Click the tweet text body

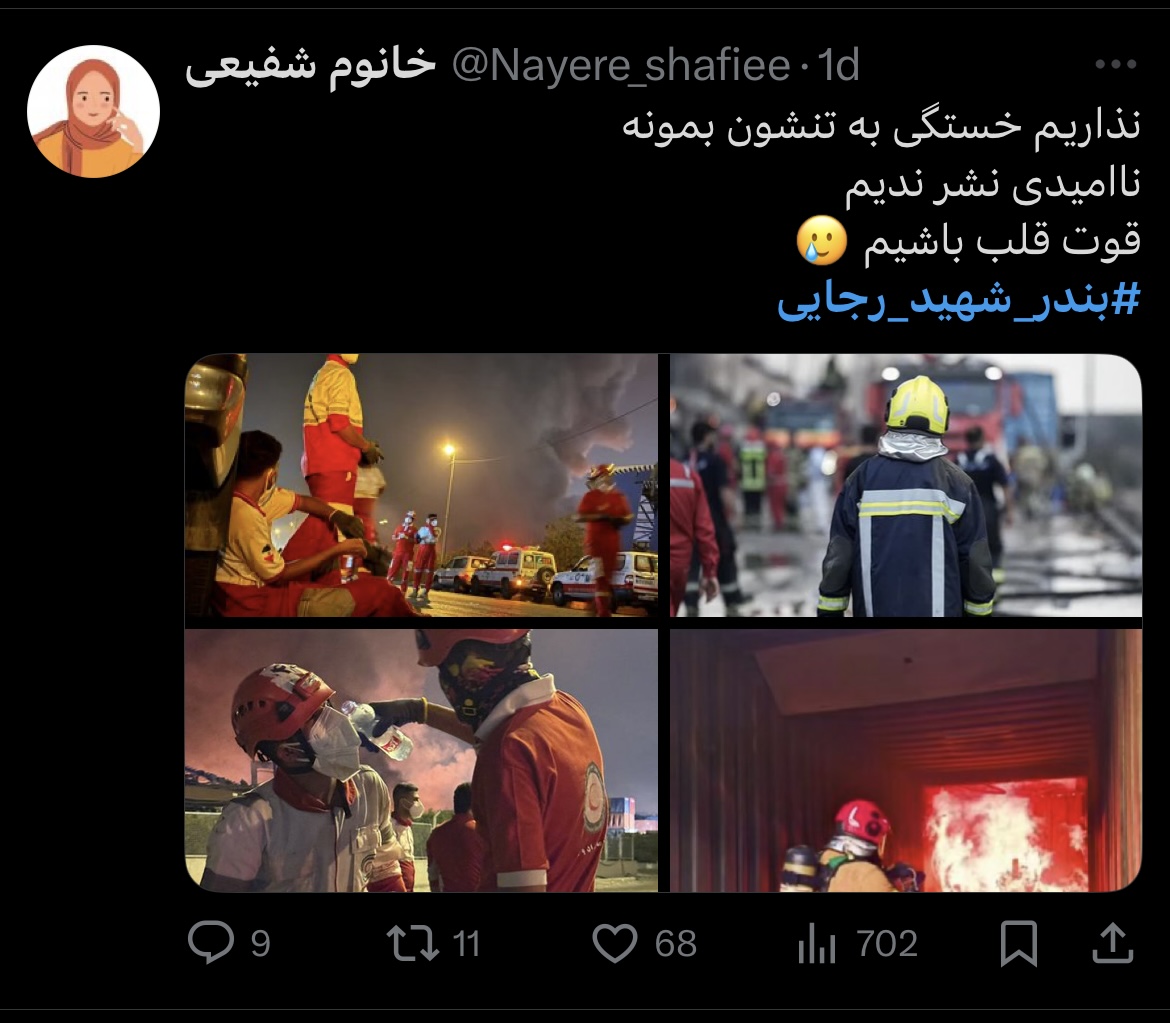(882, 184)
